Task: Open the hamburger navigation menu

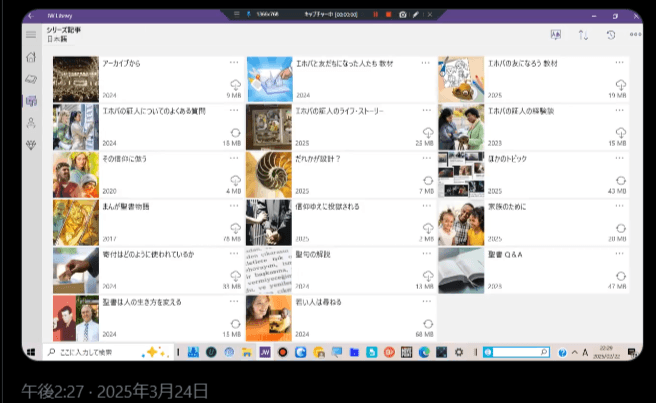Action: pyautogui.click(x=31, y=35)
